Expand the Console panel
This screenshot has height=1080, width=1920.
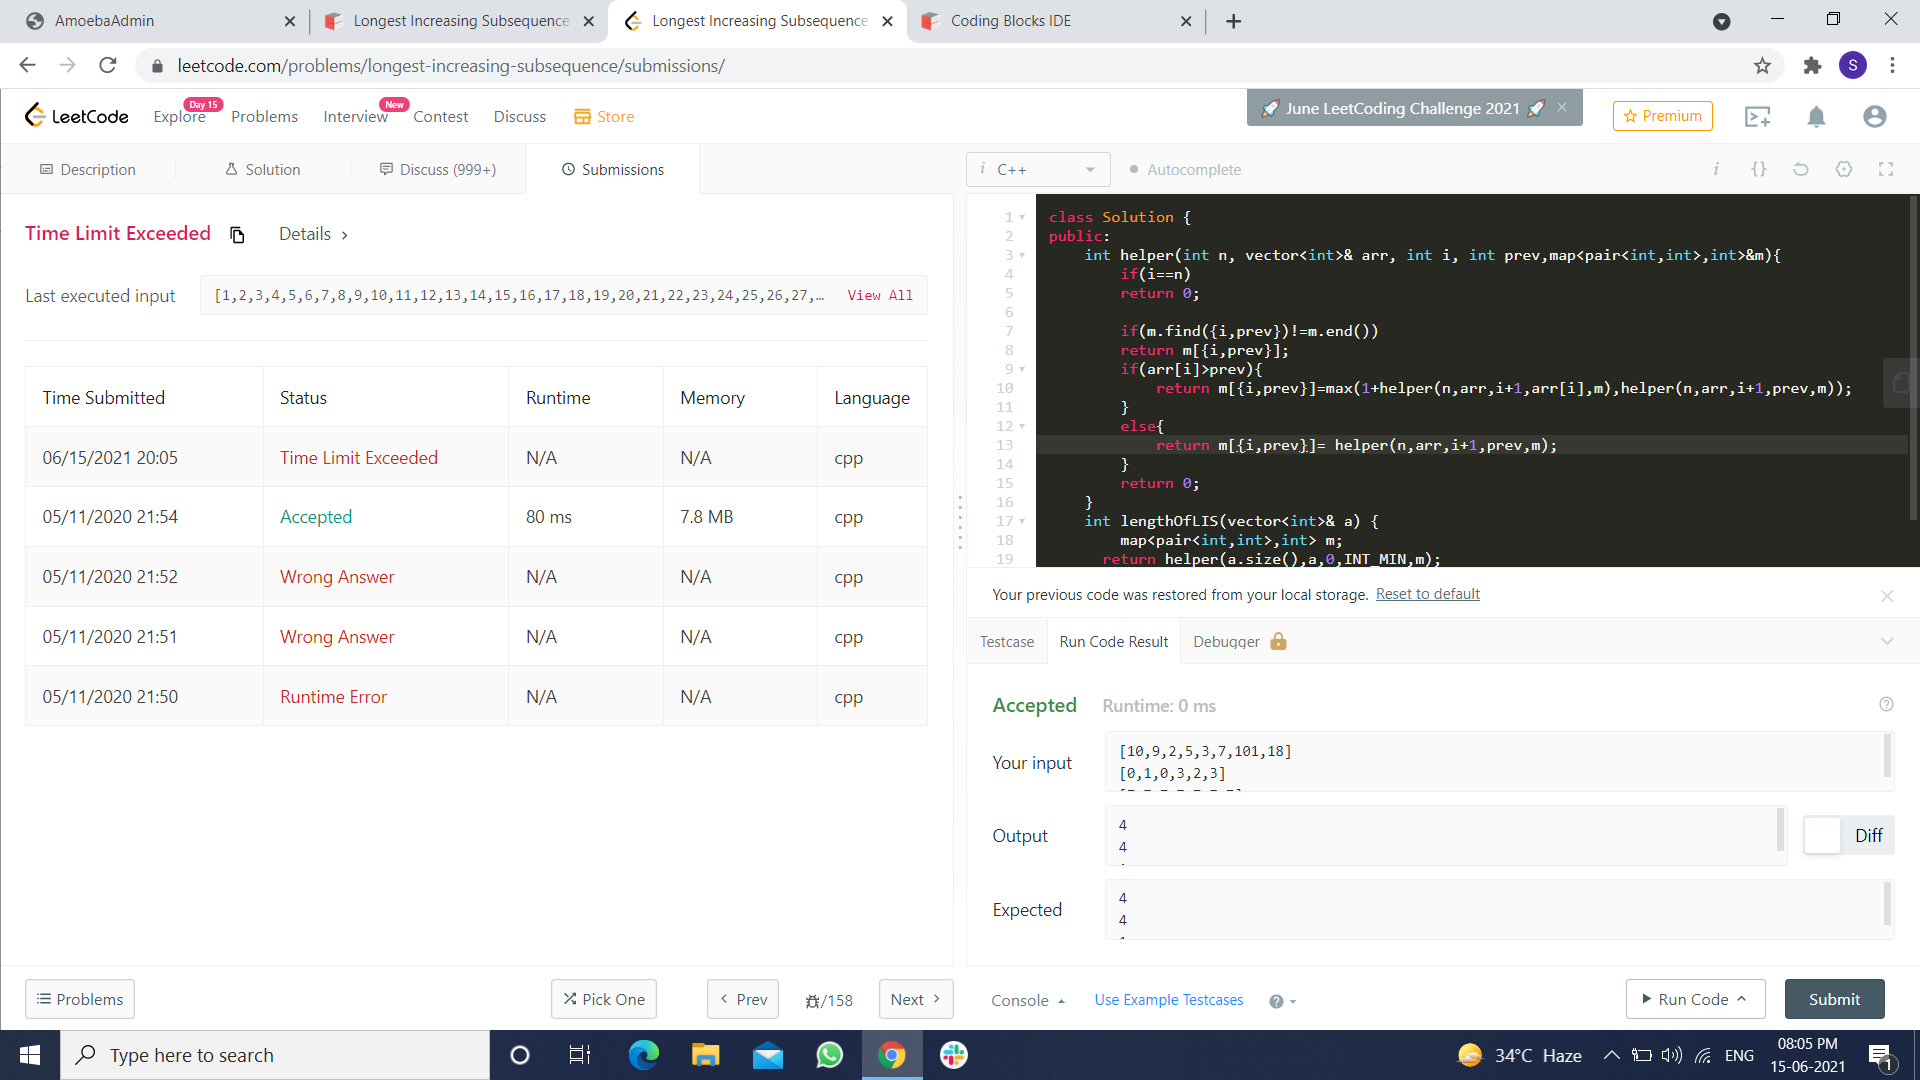coord(1028,1000)
